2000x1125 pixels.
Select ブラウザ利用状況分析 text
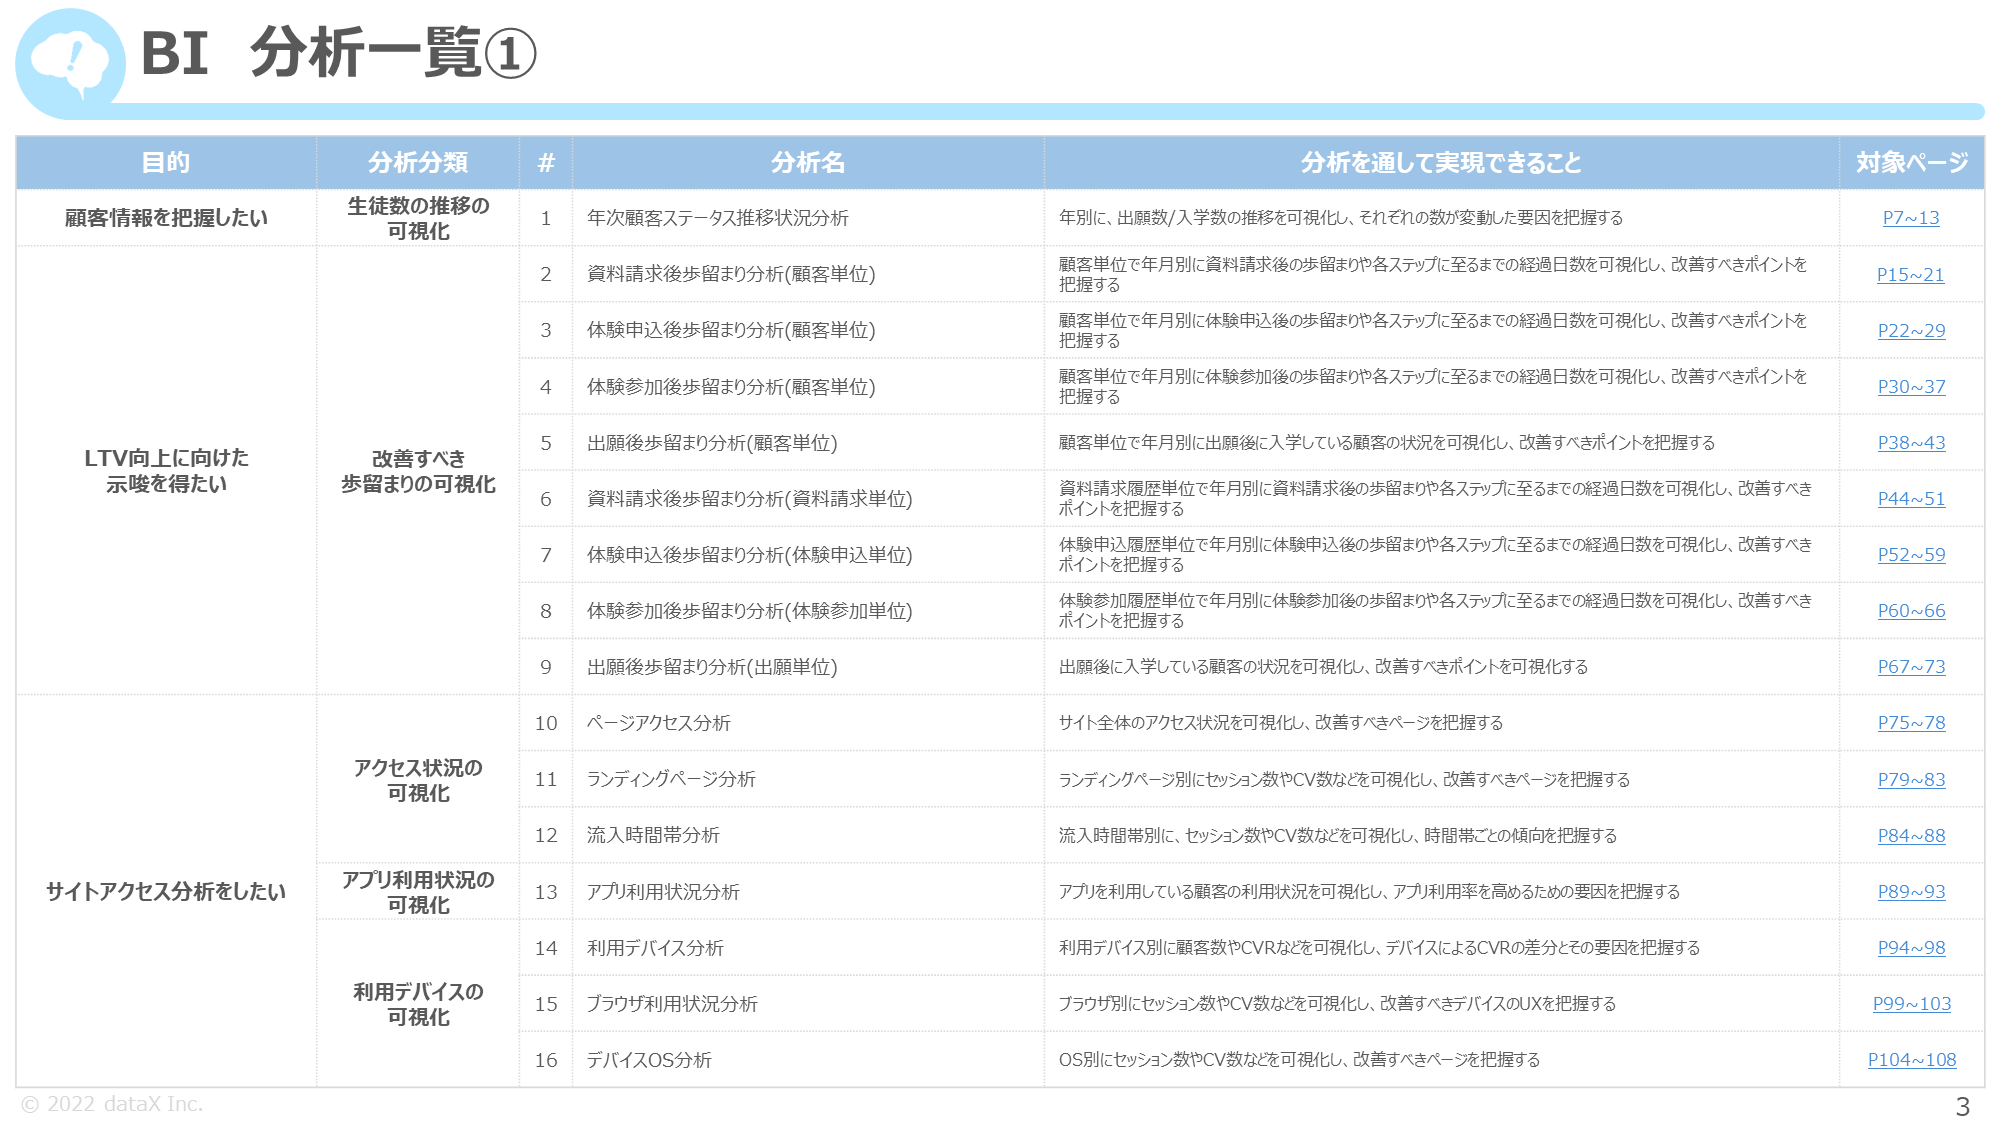click(x=672, y=1003)
